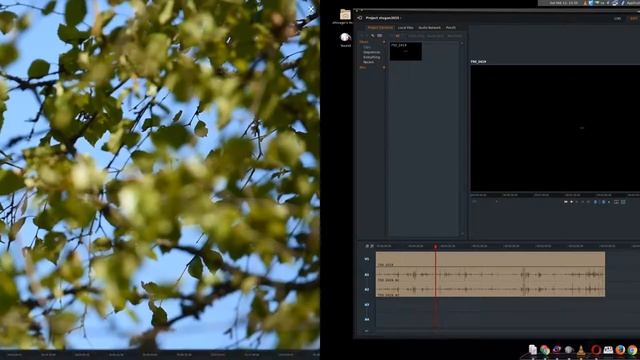
Task: Open the Lightworks icon in the dock
Action: (557, 350)
